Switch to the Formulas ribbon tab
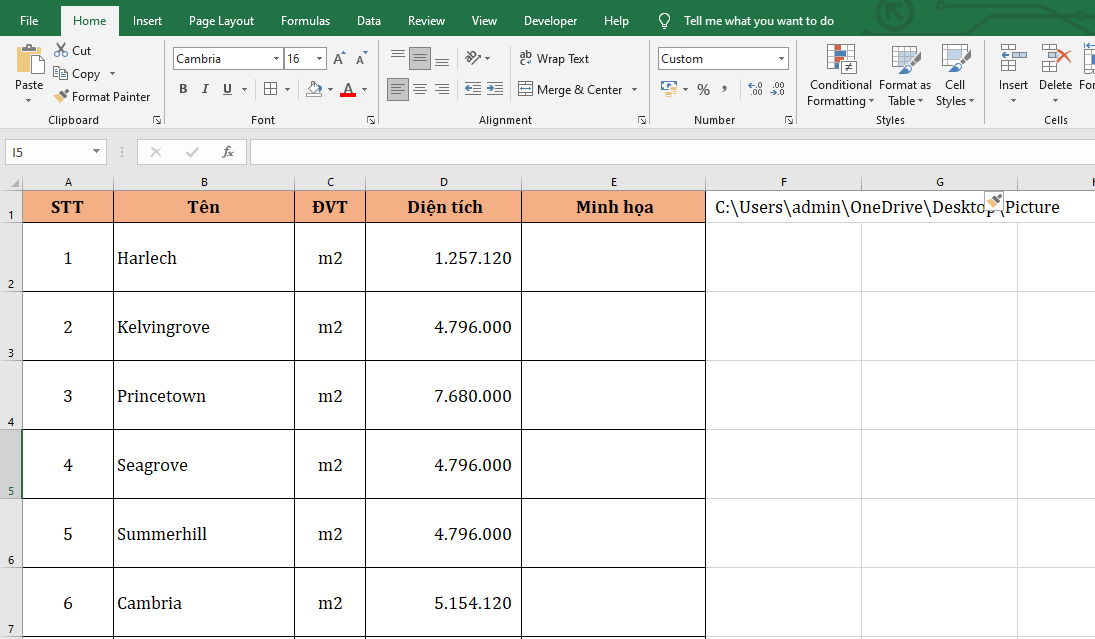1095x639 pixels. click(305, 21)
